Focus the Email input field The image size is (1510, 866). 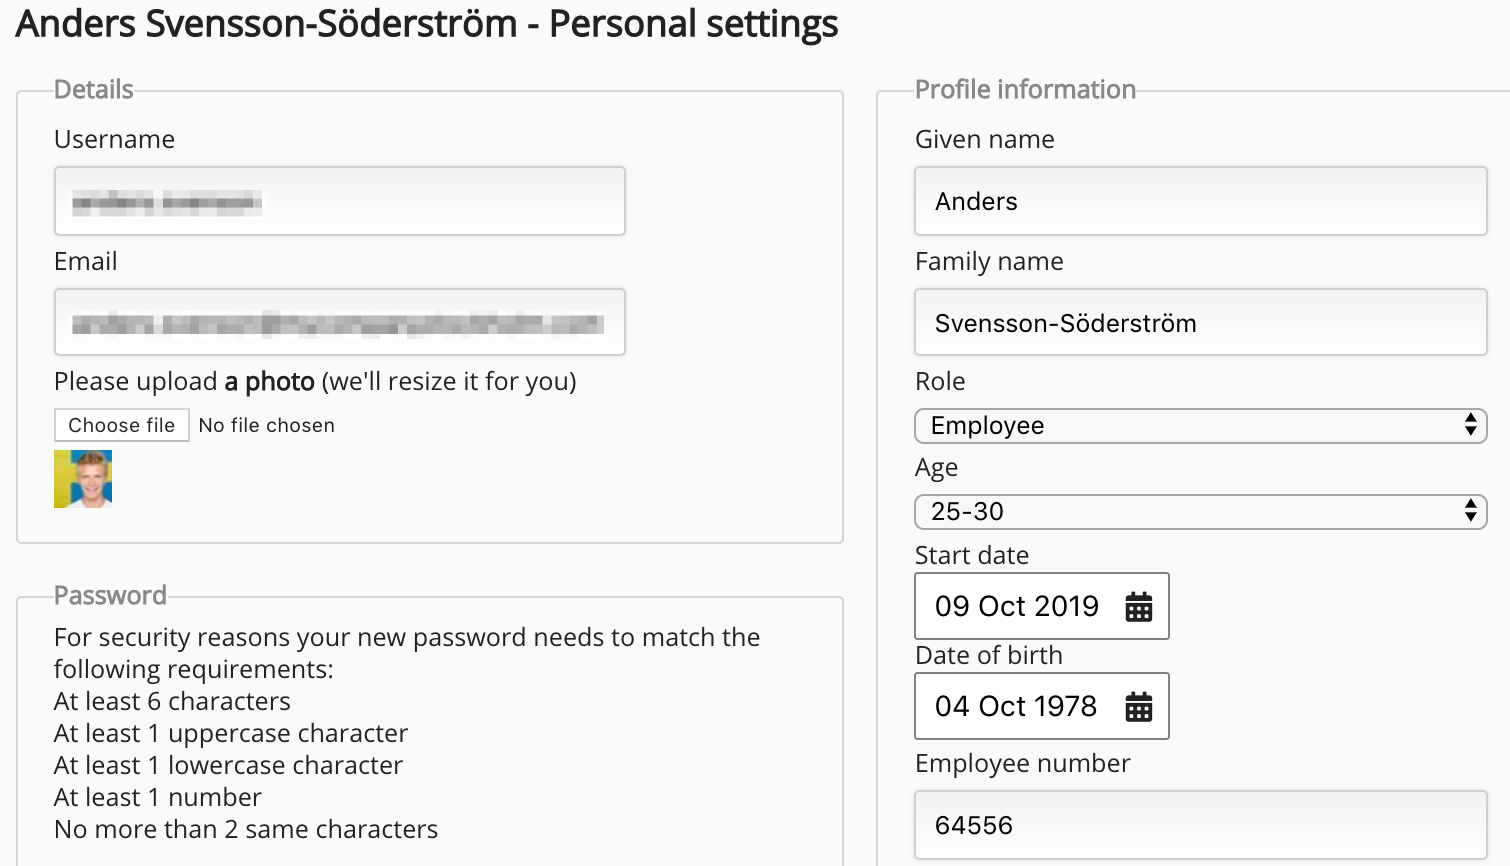pos(340,323)
